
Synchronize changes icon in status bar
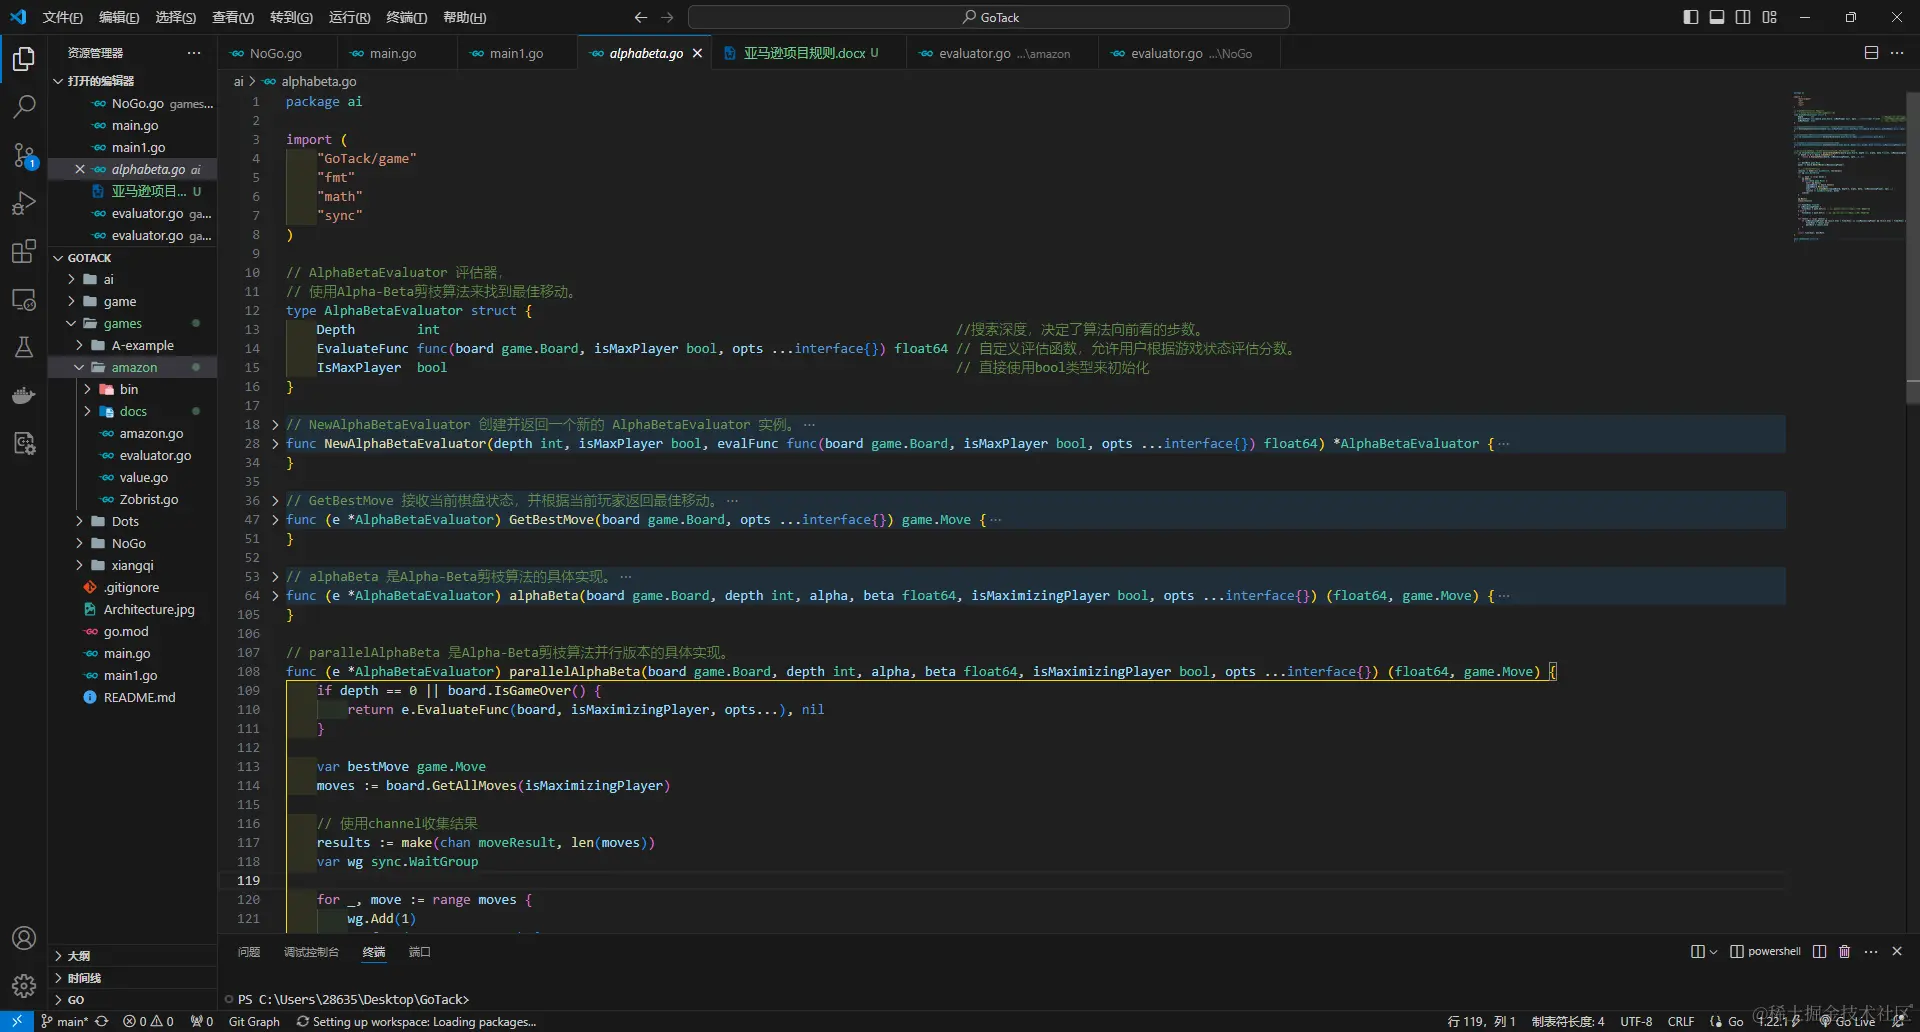point(101,1021)
